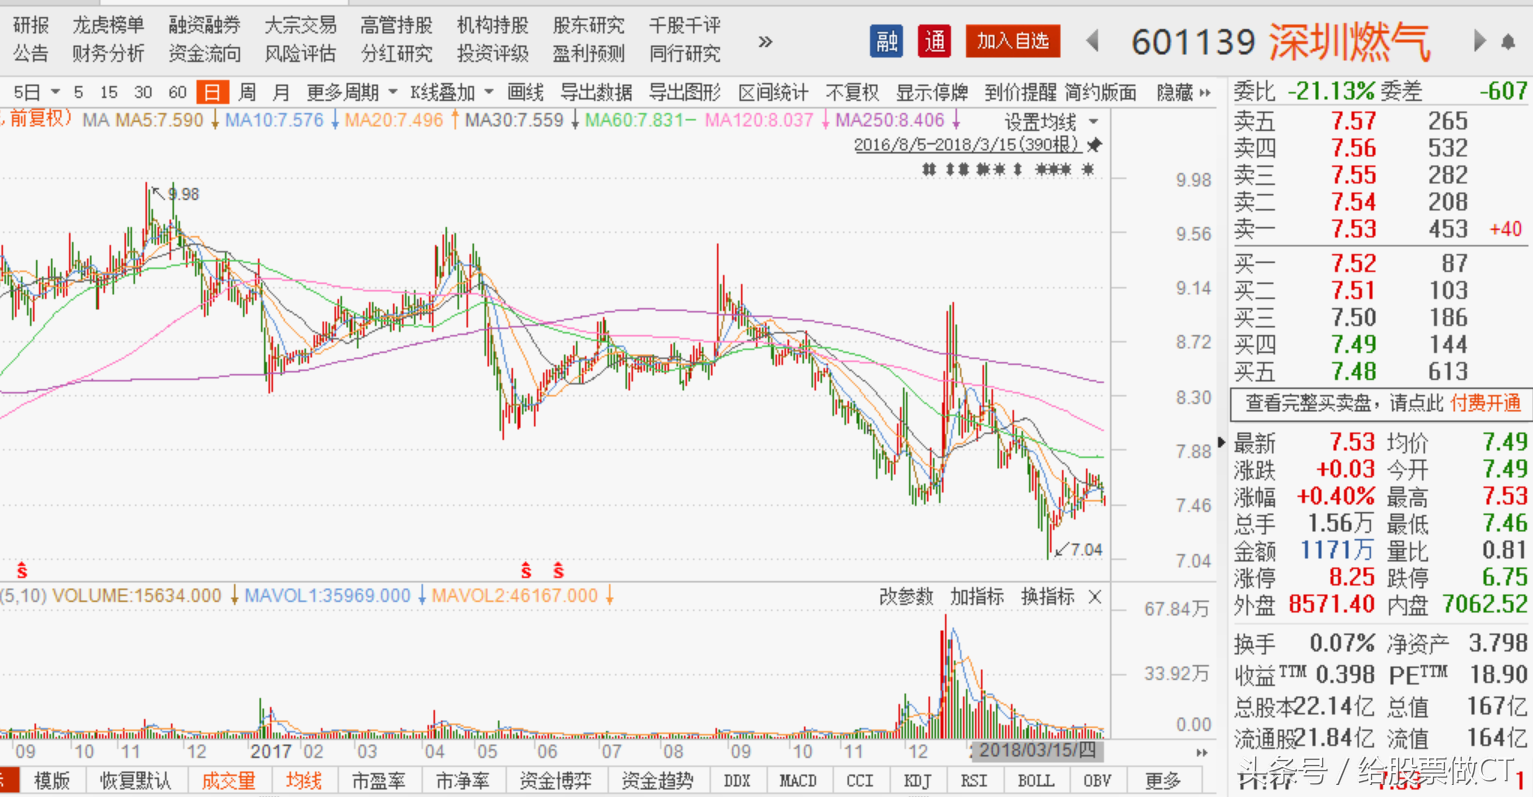Open the 研报 menu
Image resolution: width=1533 pixels, height=797 pixels.
pyautogui.click(x=30, y=25)
